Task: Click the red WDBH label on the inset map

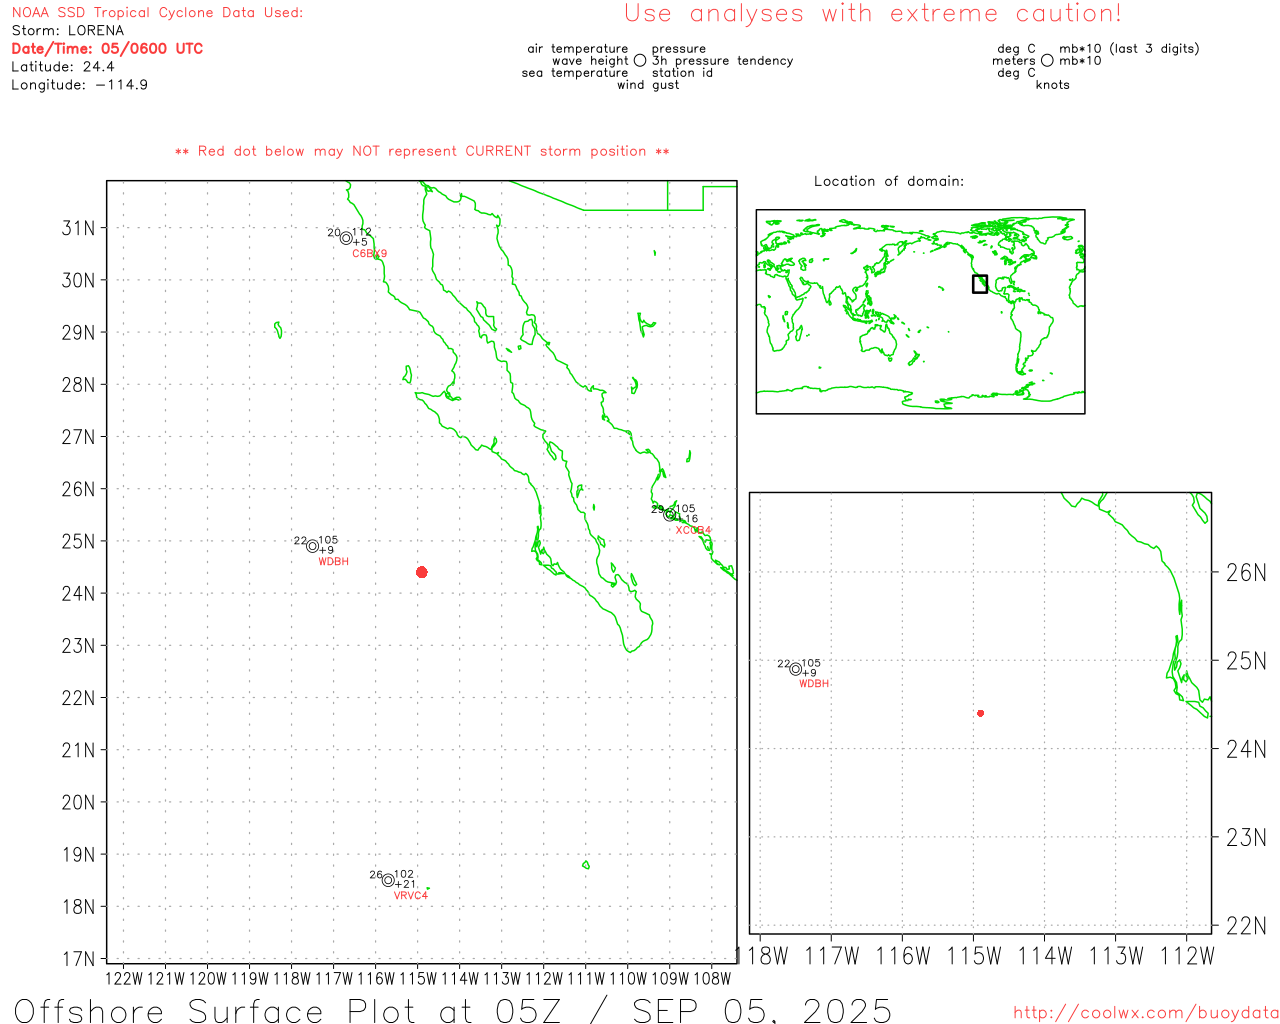Action: click(814, 684)
